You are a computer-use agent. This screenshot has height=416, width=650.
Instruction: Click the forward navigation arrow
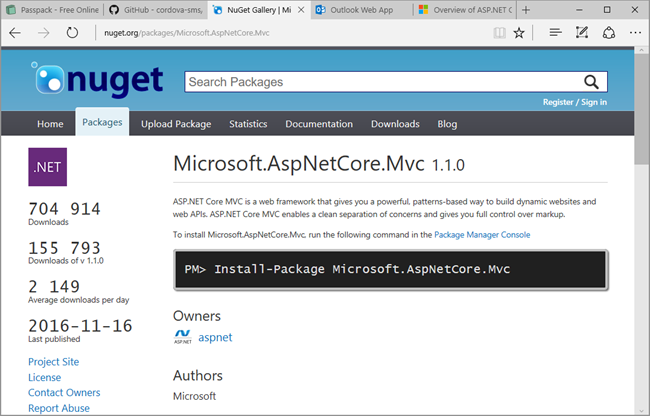coord(44,33)
